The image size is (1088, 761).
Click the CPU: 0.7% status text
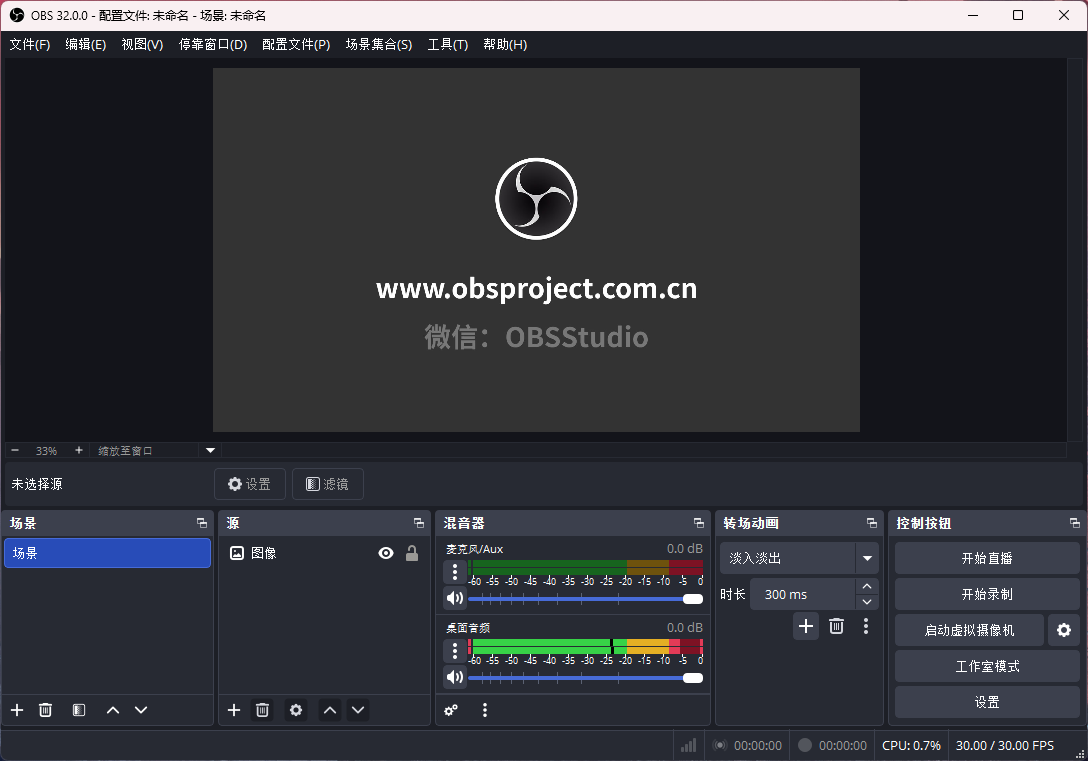(x=911, y=745)
